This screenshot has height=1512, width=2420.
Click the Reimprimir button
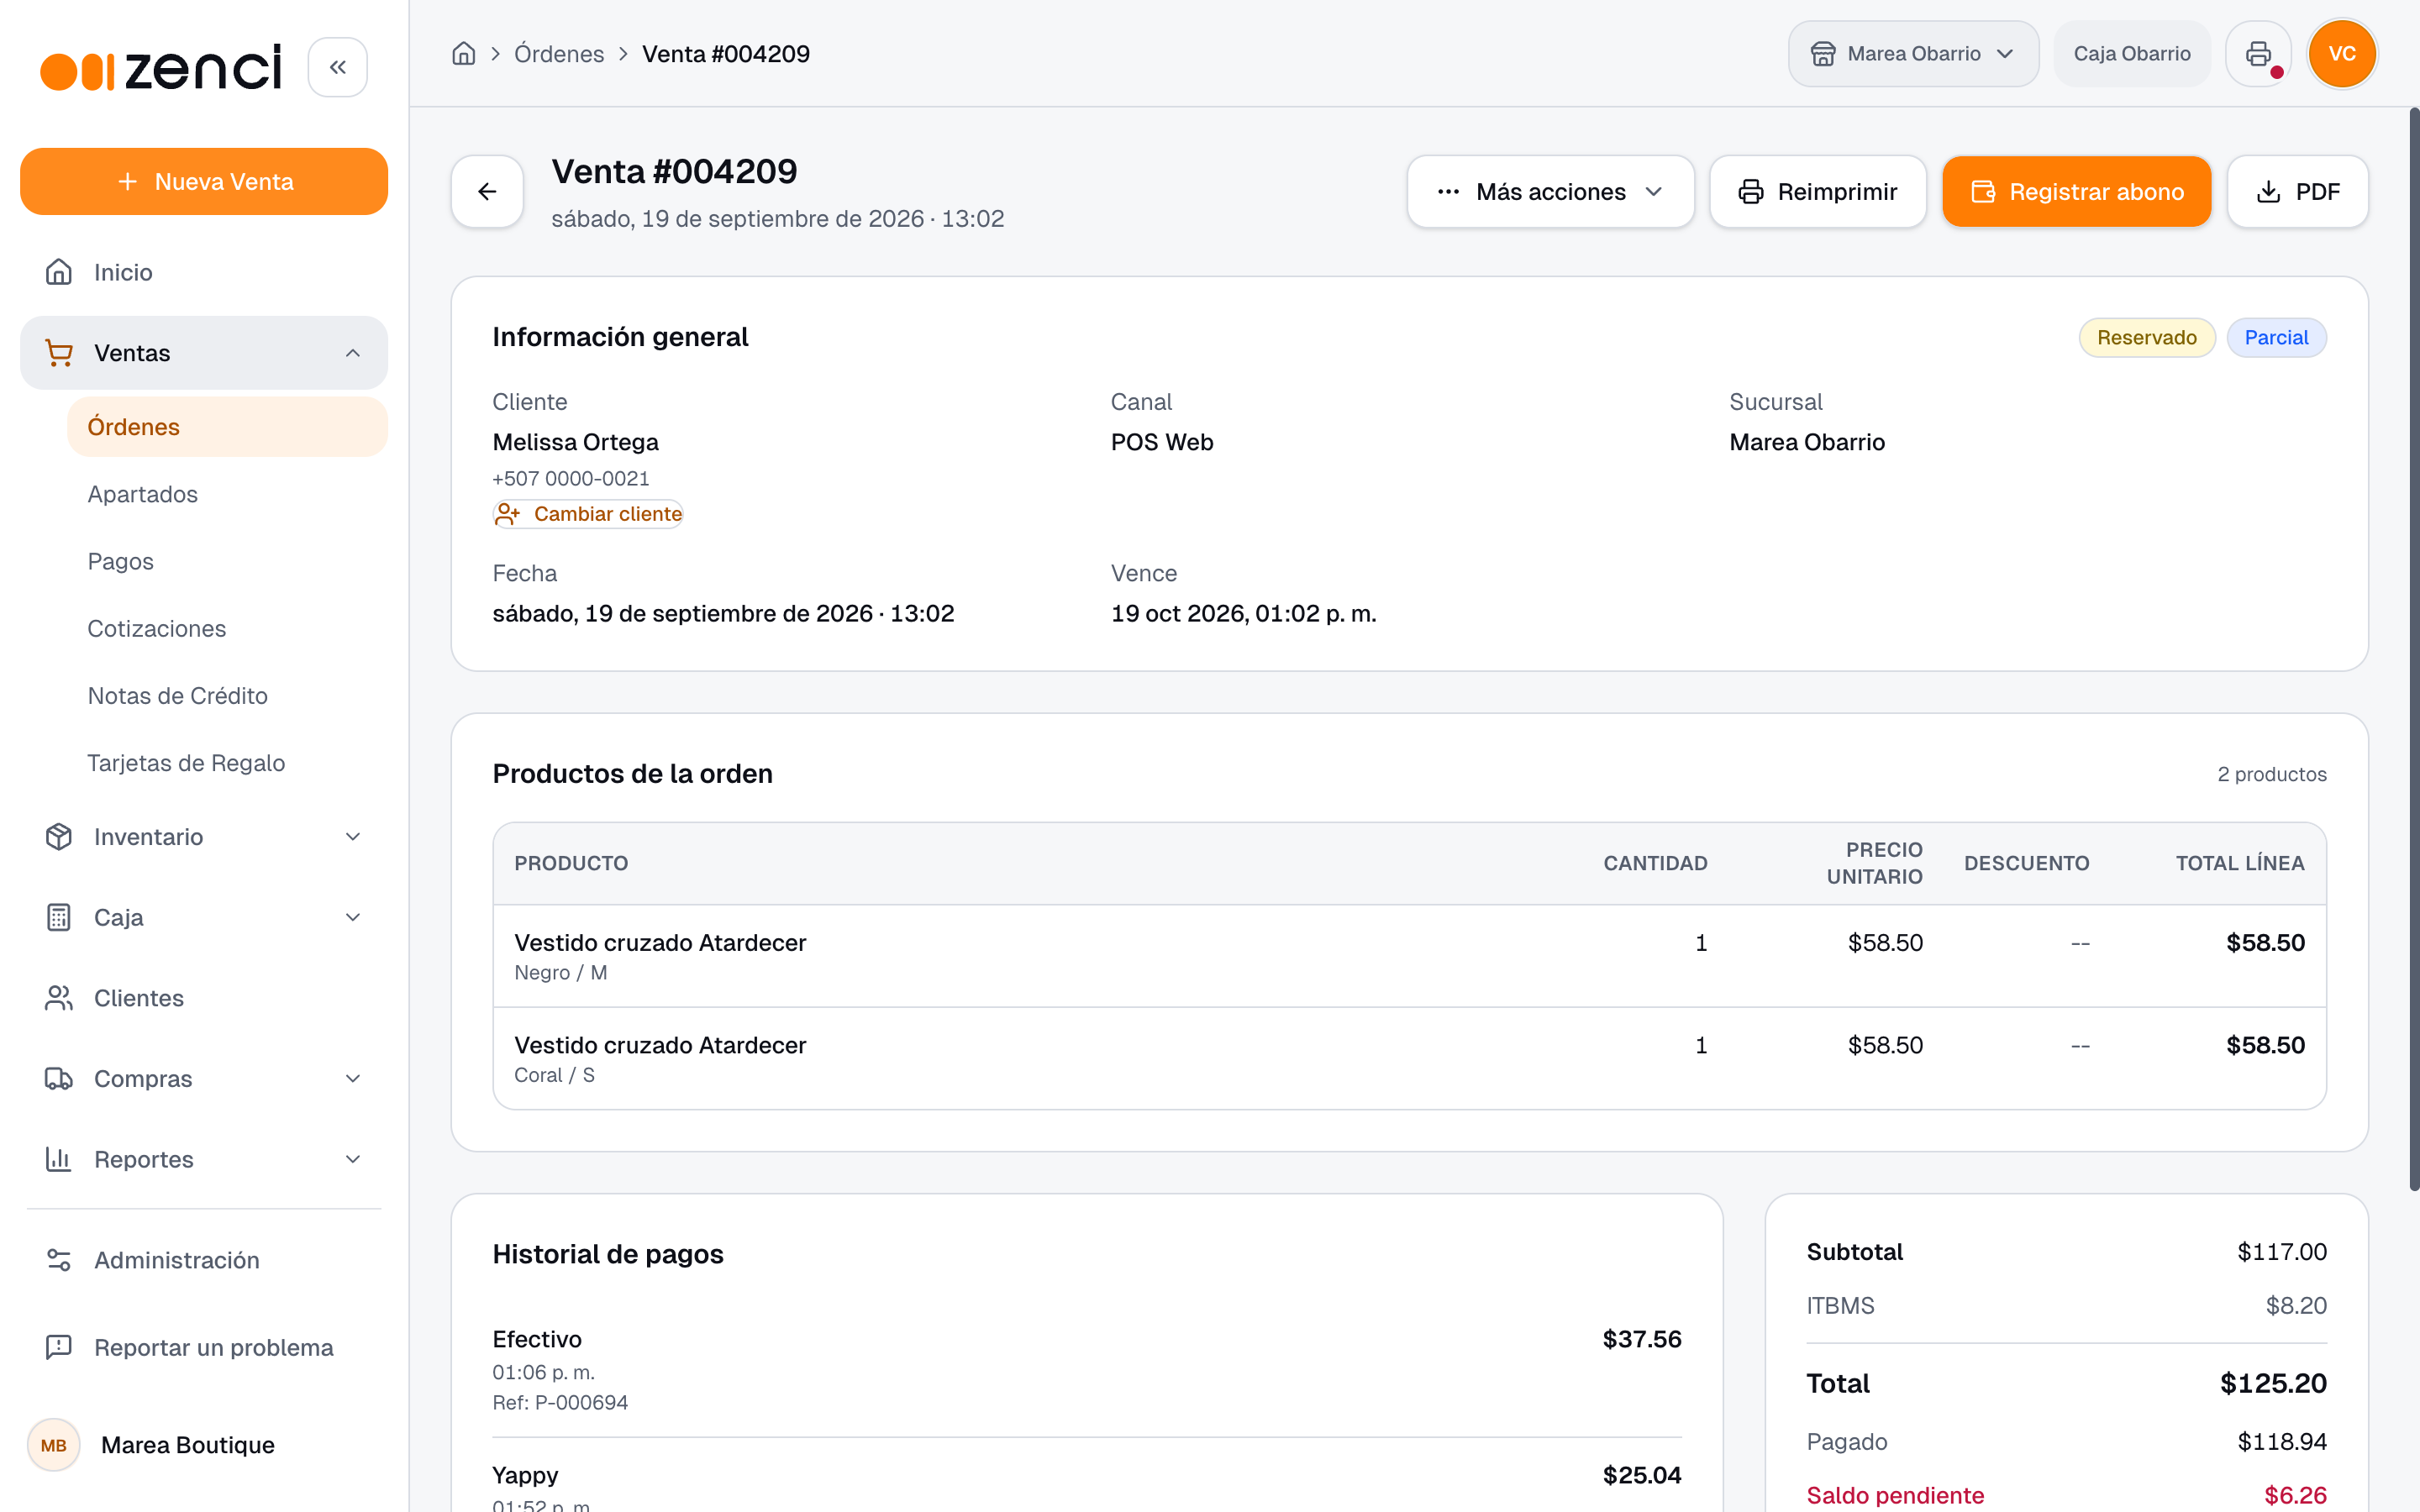tap(1817, 191)
